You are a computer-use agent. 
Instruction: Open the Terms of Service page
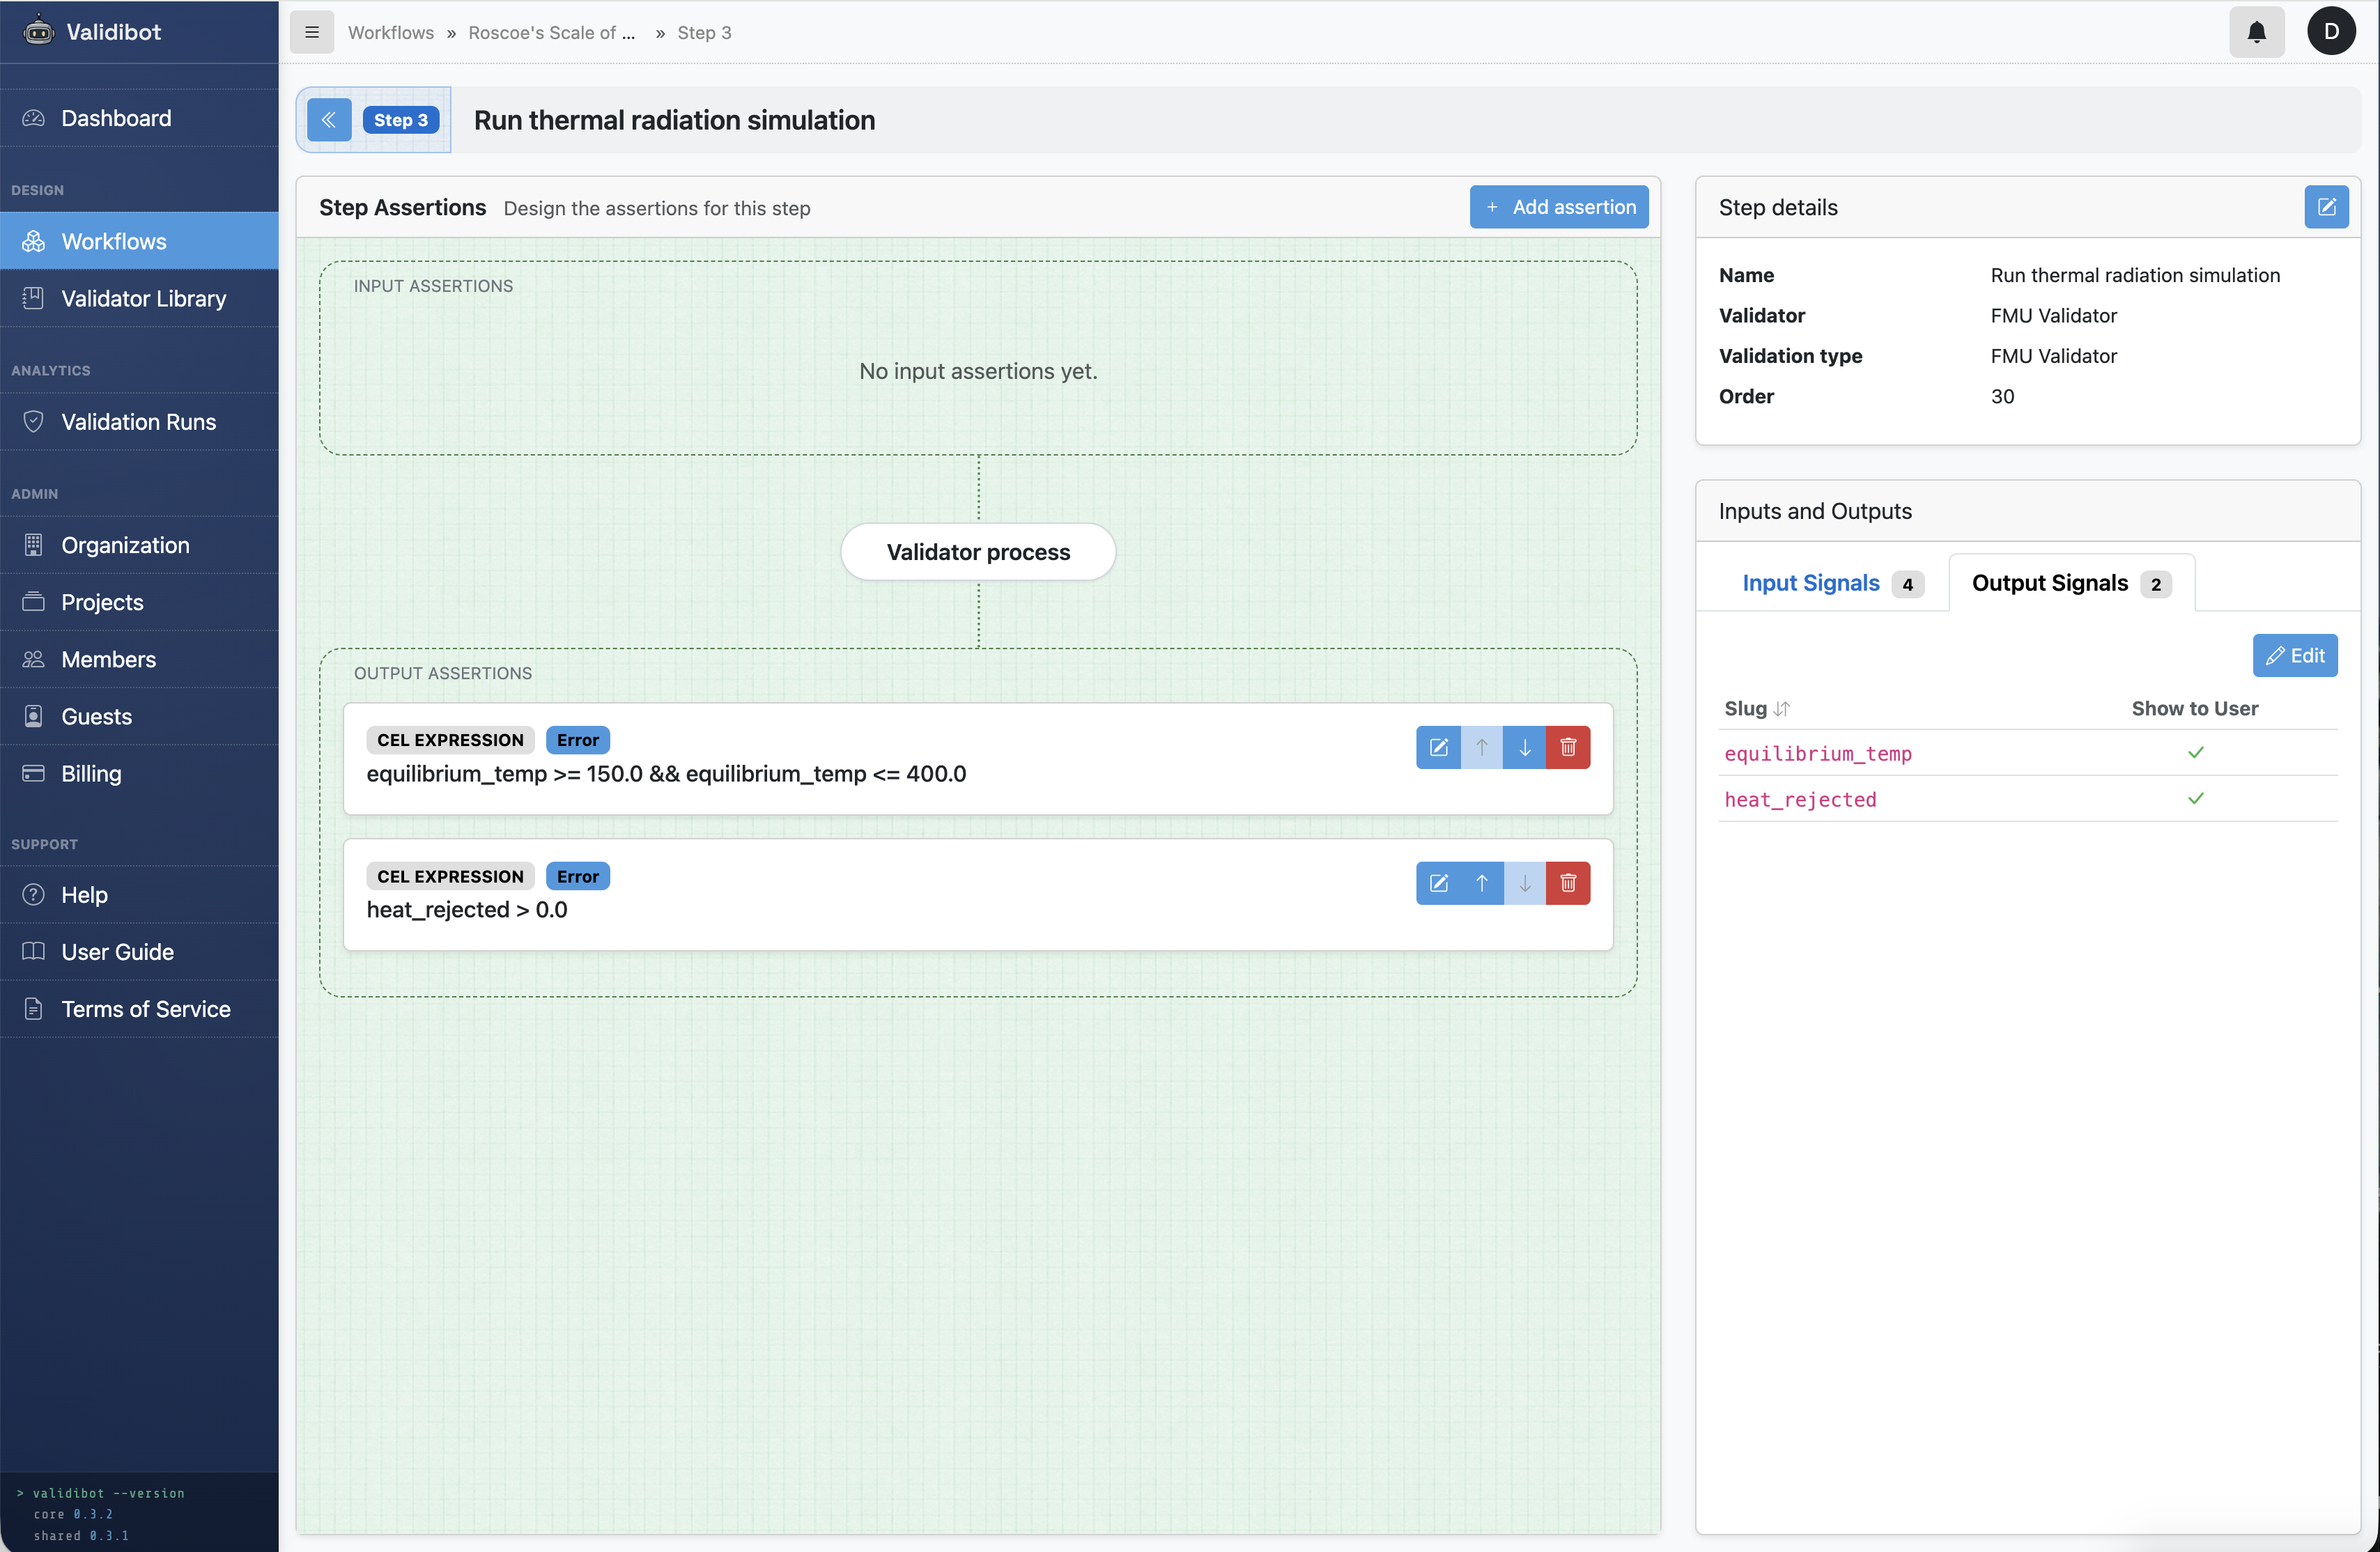(145, 1008)
